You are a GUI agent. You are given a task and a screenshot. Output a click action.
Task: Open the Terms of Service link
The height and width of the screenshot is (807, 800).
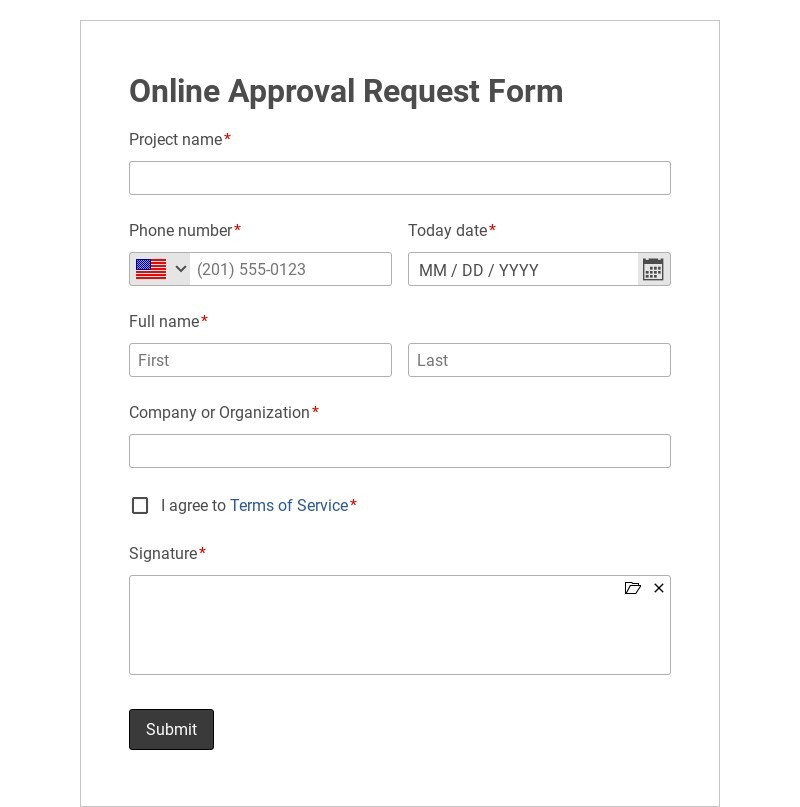289,506
